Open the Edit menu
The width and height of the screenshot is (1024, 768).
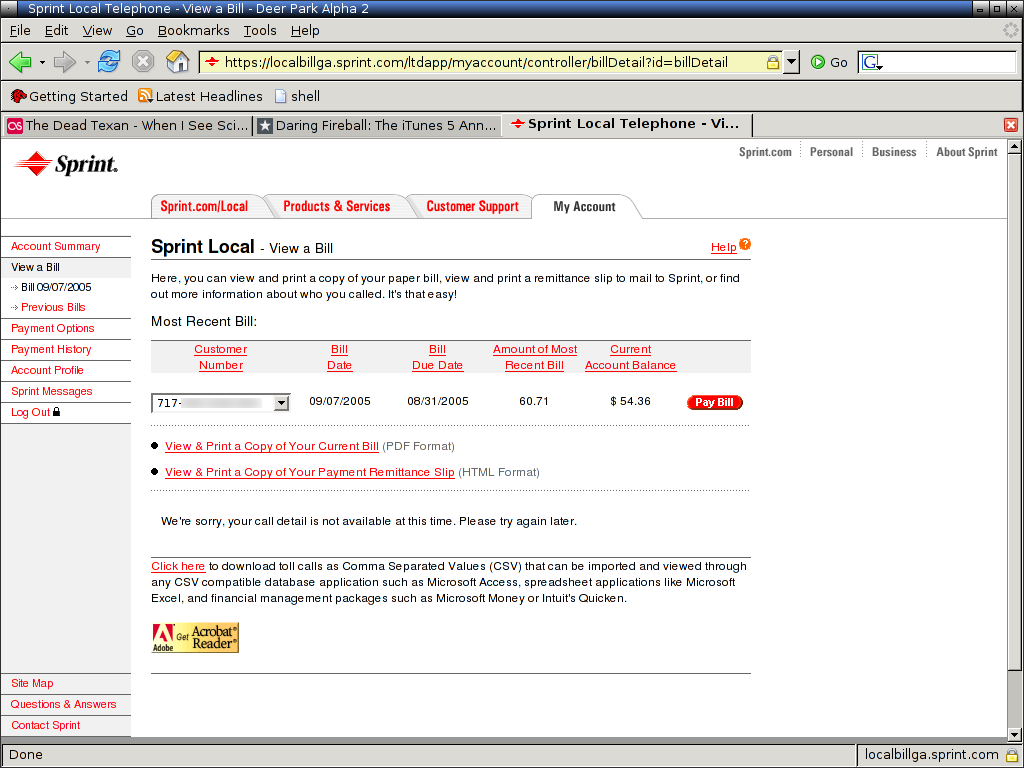(56, 31)
